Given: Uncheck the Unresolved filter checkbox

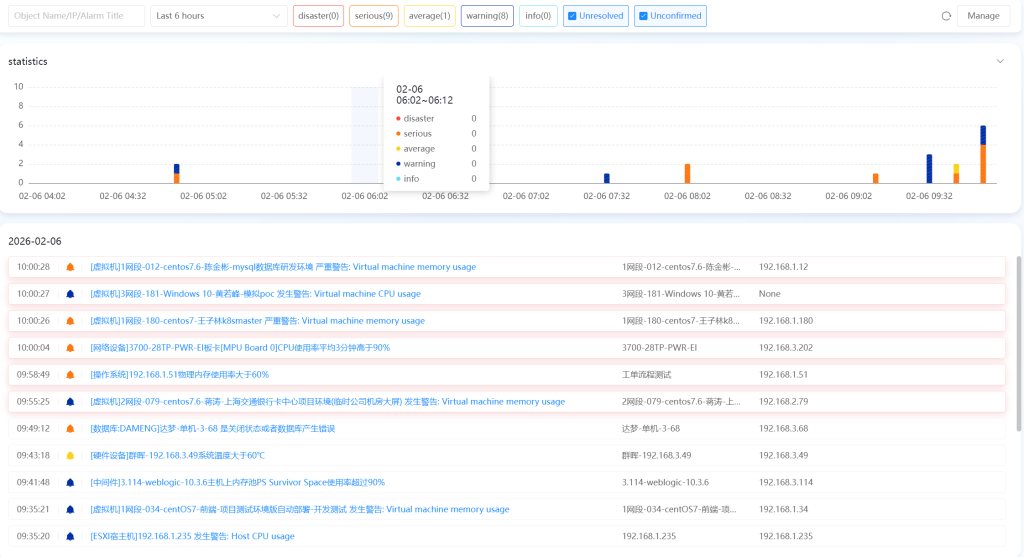Looking at the screenshot, I should (x=572, y=16).
